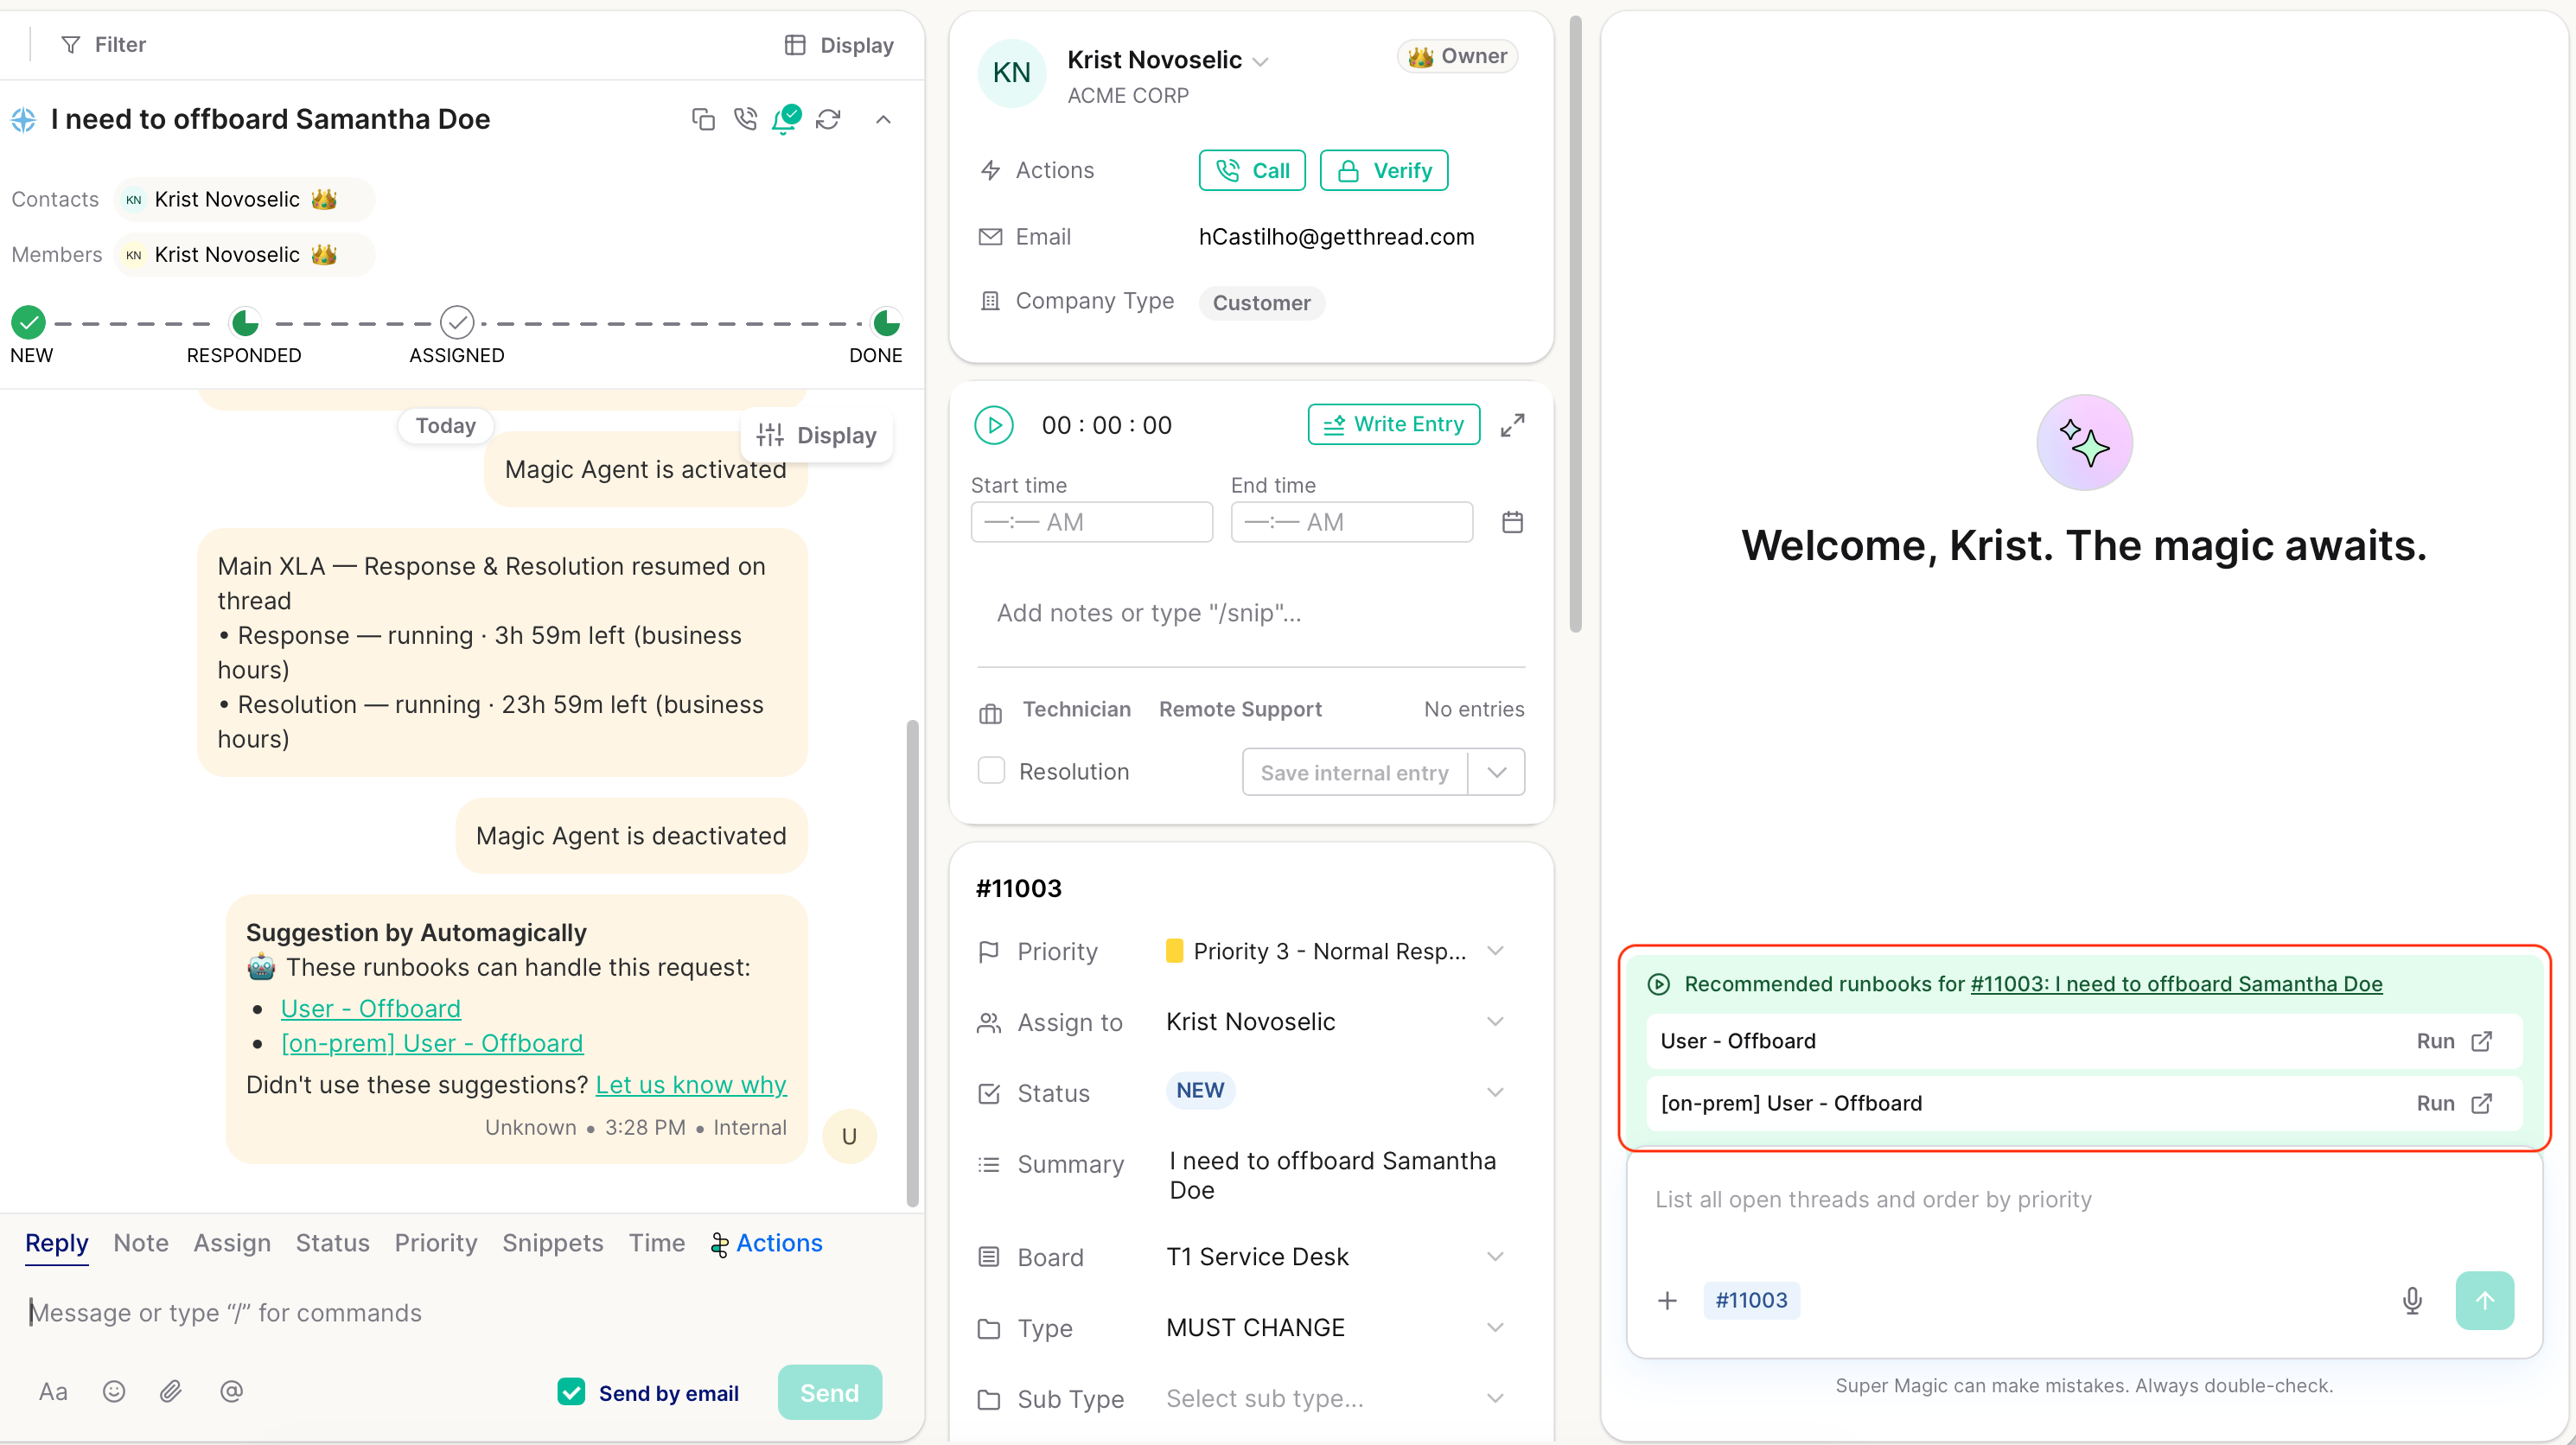The width and height of the screenshot is (2576, 1445).
Task: Click the microphone voice input icon
Action: click(x=2412, y=1301)
